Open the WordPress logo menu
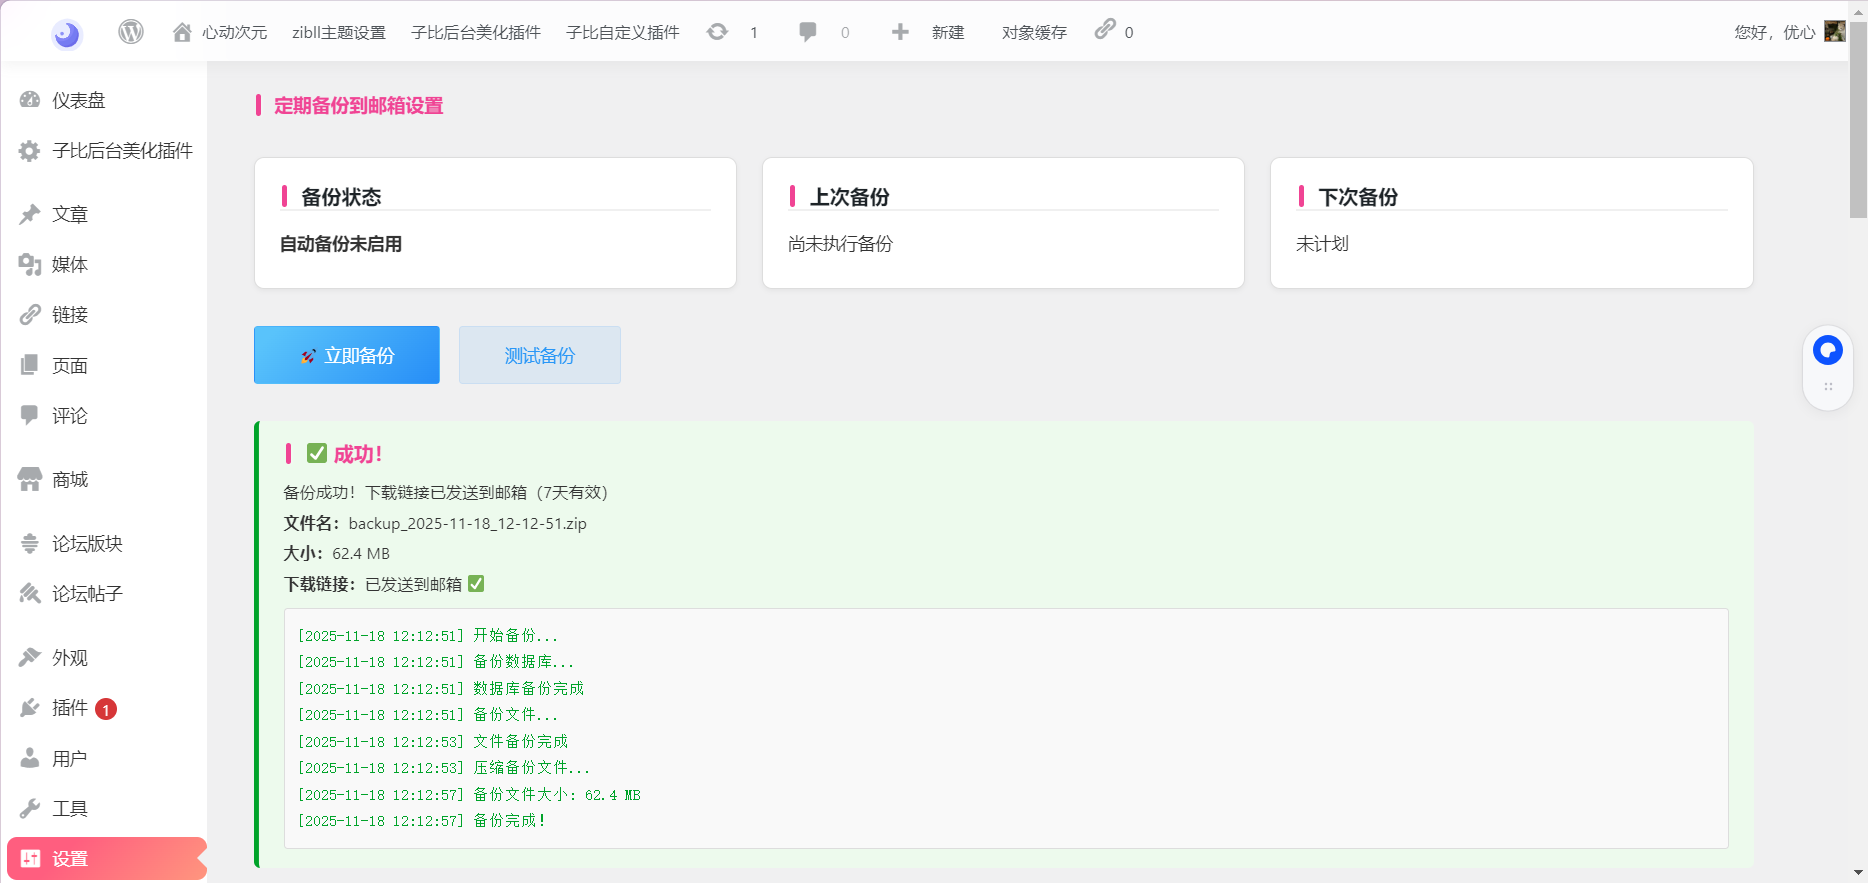The image size is (1868, 883). tap(131, 32)
